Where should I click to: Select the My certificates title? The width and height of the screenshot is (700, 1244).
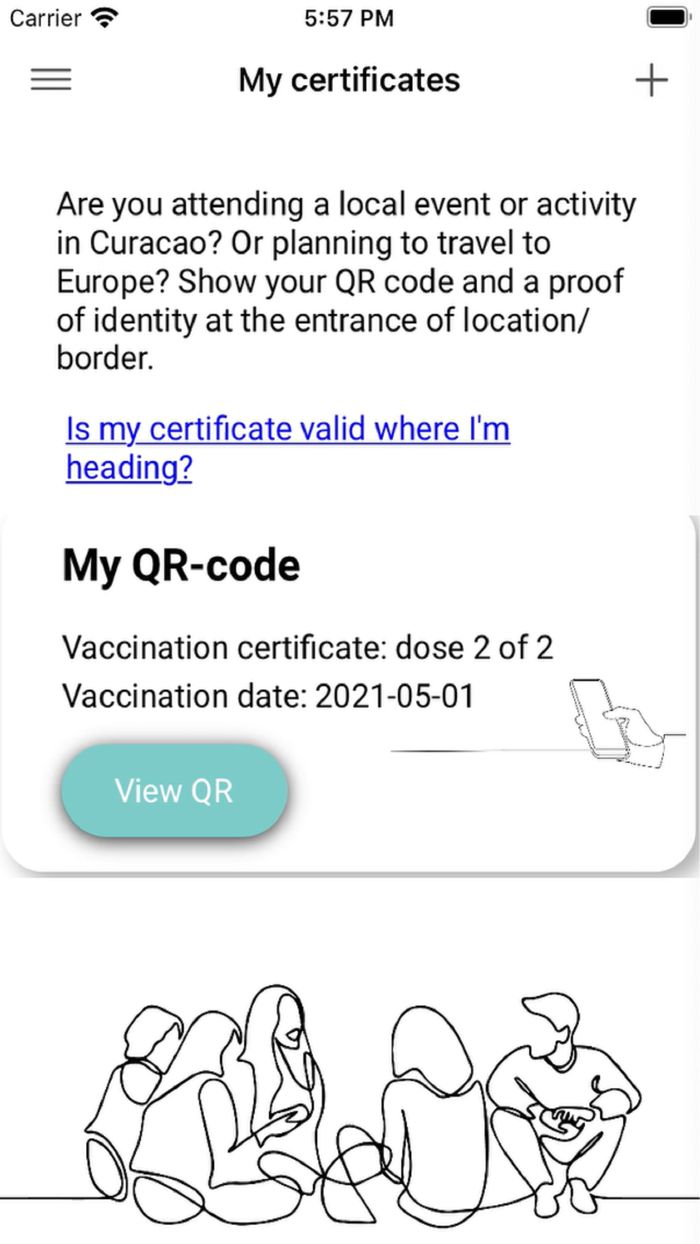pyautogui.click(x=349, y=80)
